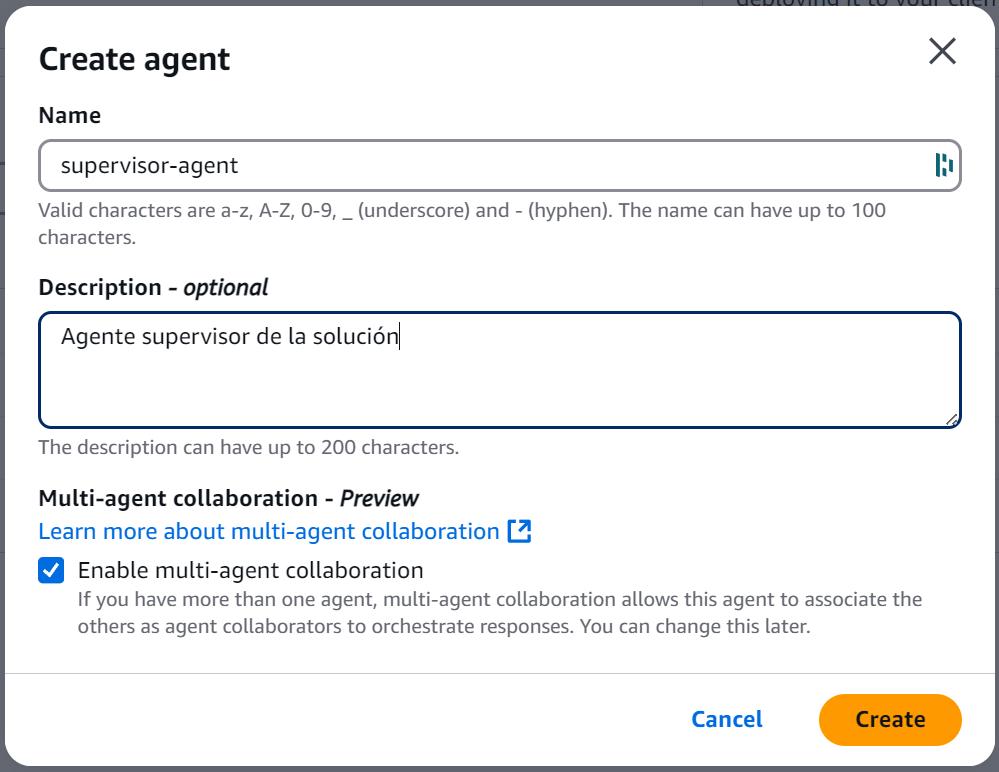Click the footer divider line above the Cancel button

click(x=500, y=673)
